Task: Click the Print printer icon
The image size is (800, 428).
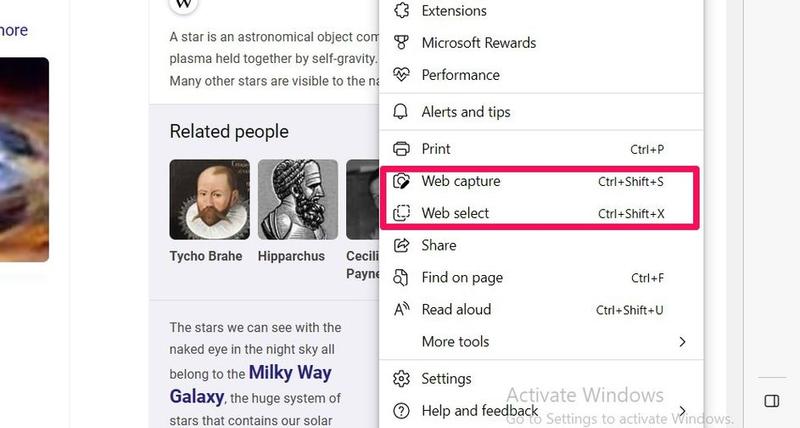Action: (402, 149)
